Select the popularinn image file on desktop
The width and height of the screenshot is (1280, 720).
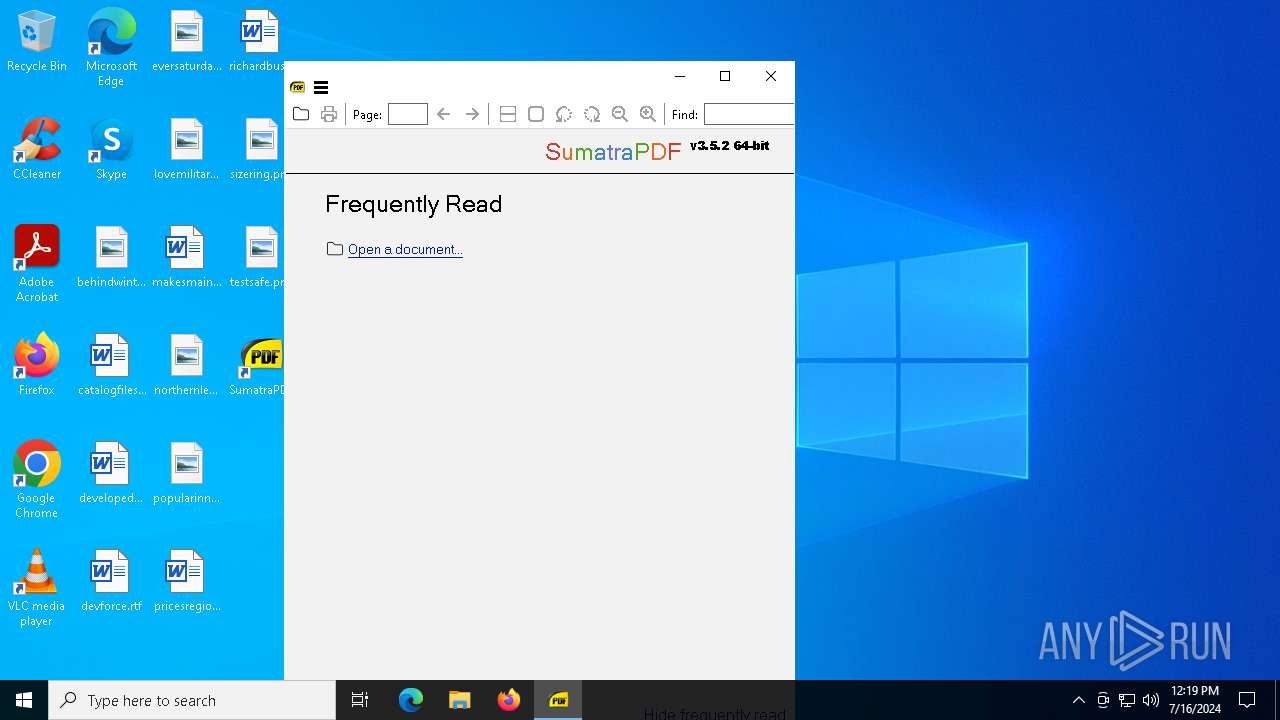[x=186, y=473]
